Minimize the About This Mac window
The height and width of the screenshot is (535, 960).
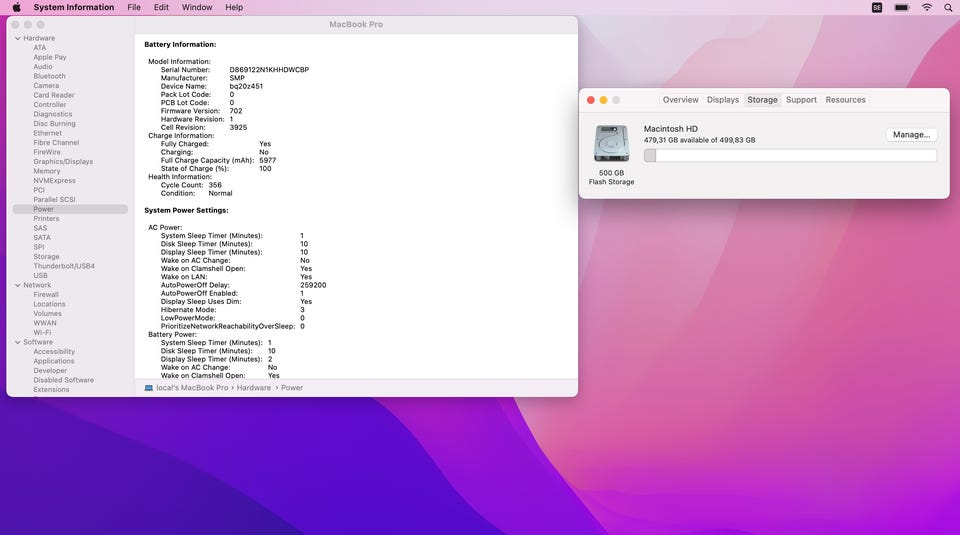(x=604, y=100)
